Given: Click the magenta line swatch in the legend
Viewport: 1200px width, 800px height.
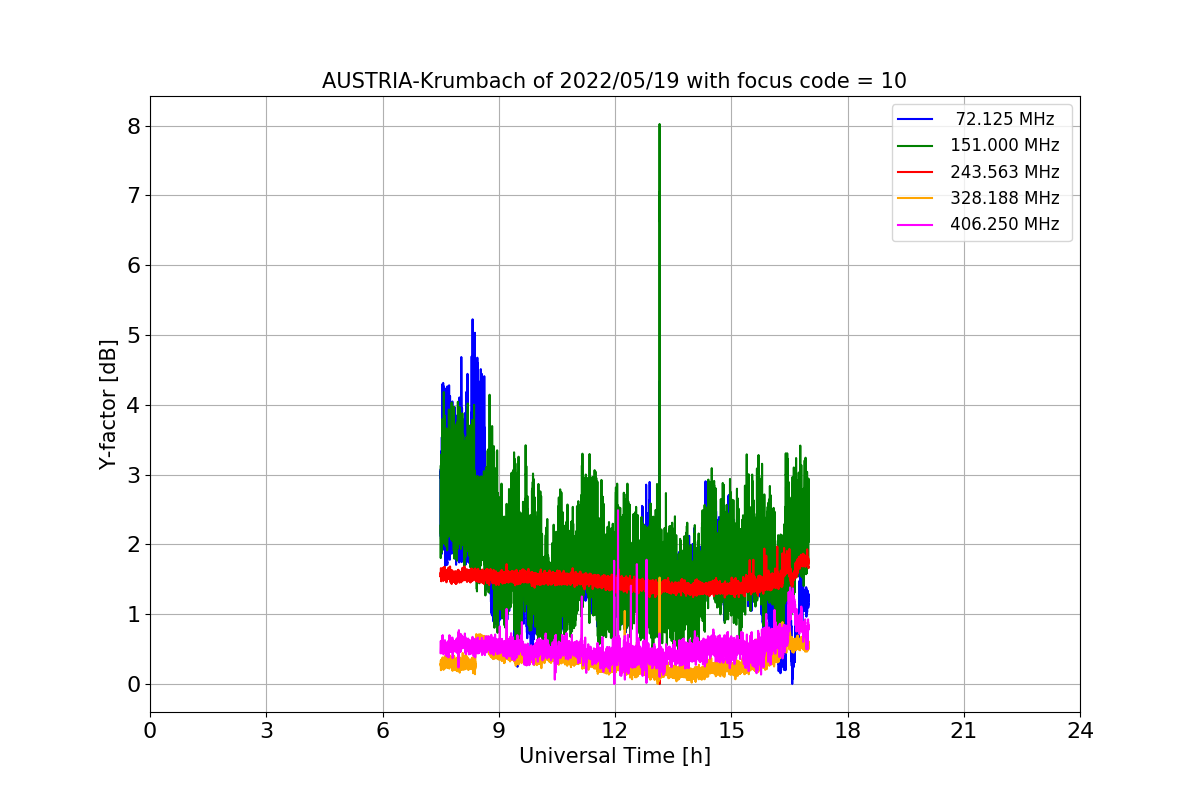Looking at the screenshot, I should tap(916, 225).
